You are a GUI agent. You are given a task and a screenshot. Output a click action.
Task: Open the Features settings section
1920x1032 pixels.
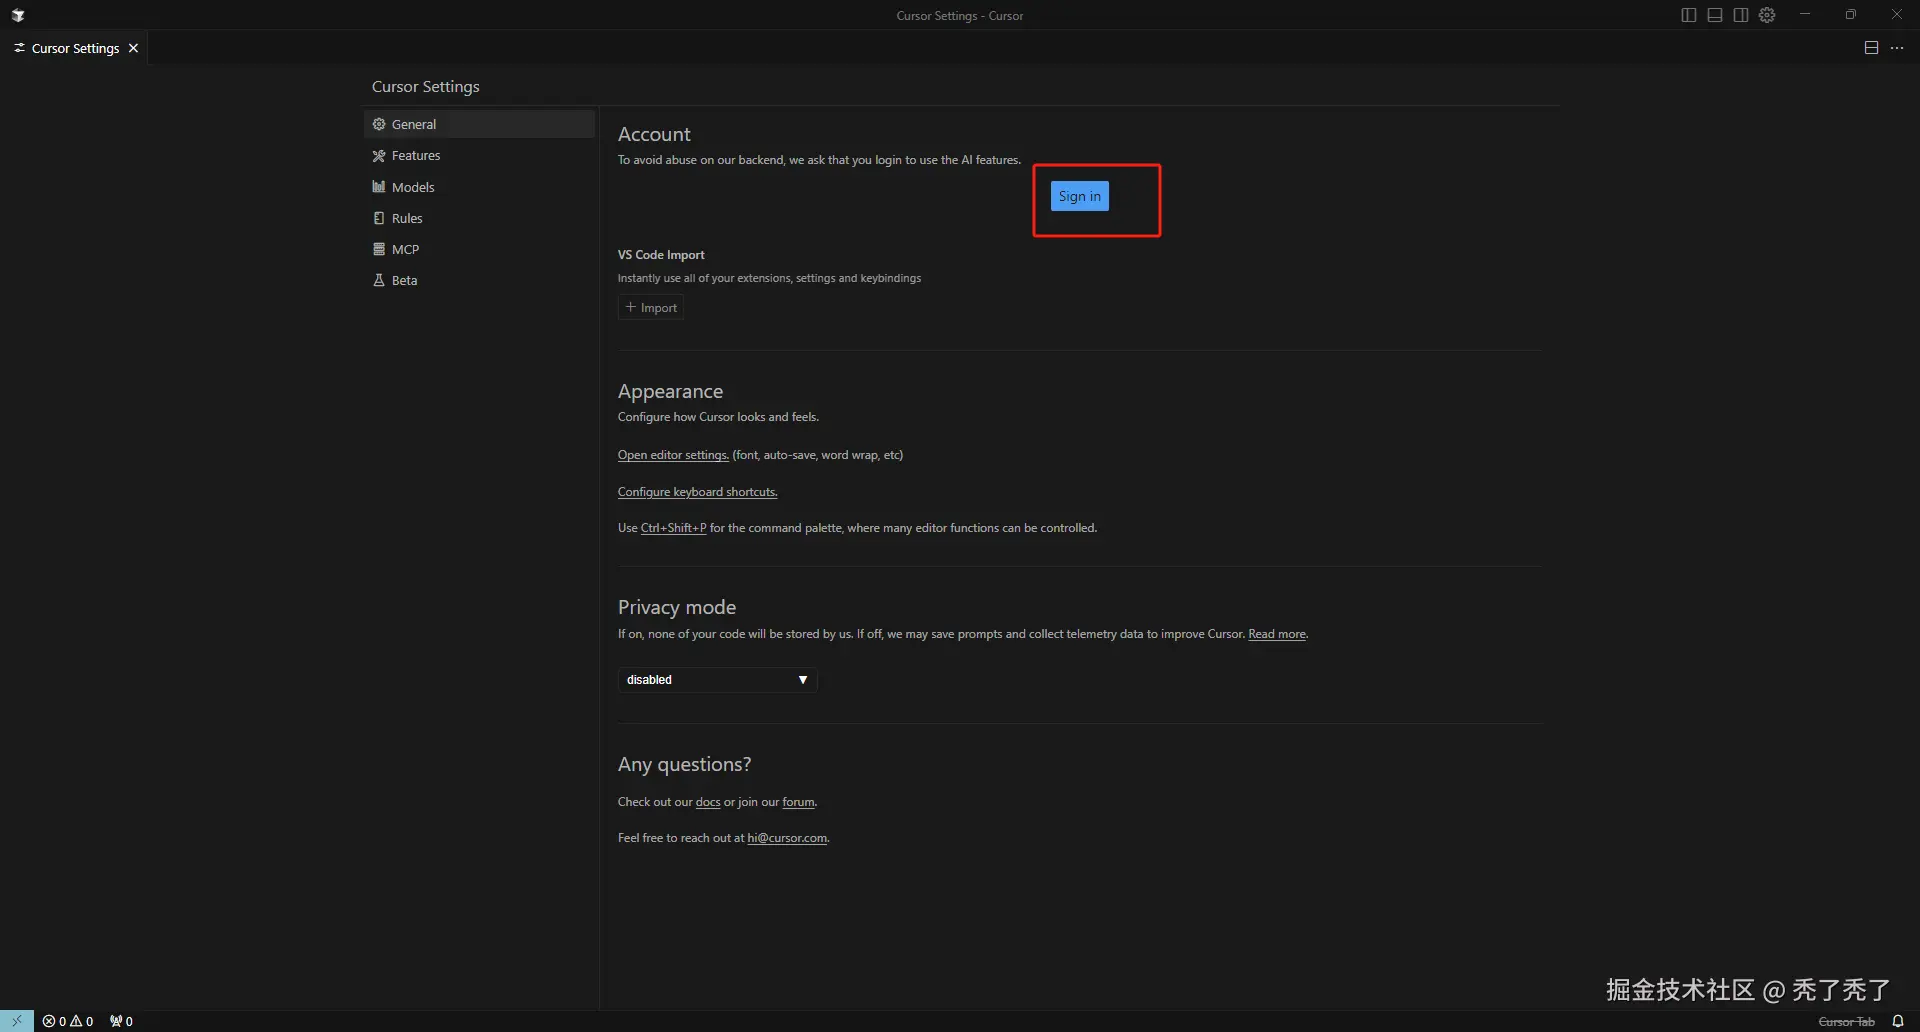(479, 155)
